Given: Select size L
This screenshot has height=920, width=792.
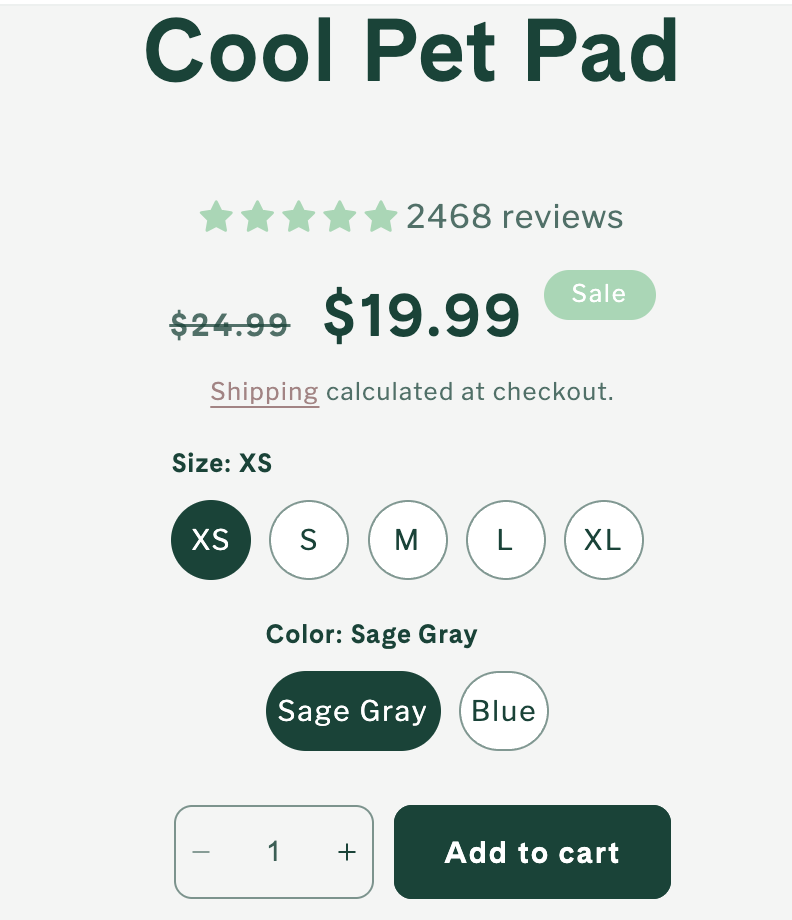Looking at the screenshot, I should [506, 540].
